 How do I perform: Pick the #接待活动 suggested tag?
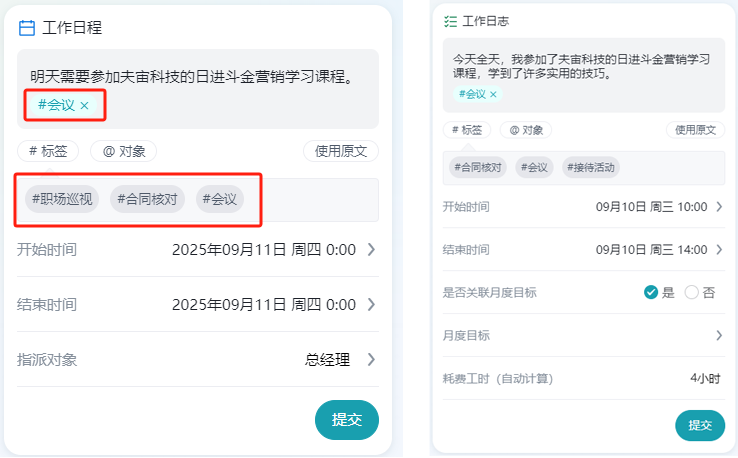[591, 167]
